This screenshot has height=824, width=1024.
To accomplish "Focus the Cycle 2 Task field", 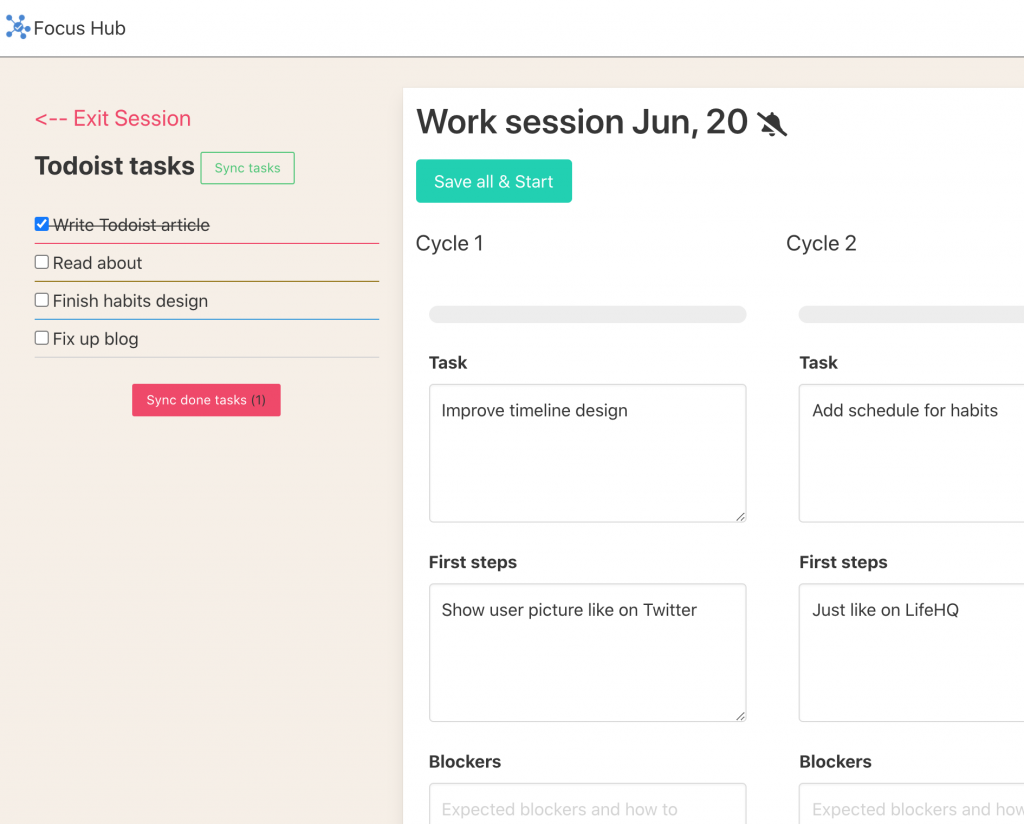I will click(911, 453).
